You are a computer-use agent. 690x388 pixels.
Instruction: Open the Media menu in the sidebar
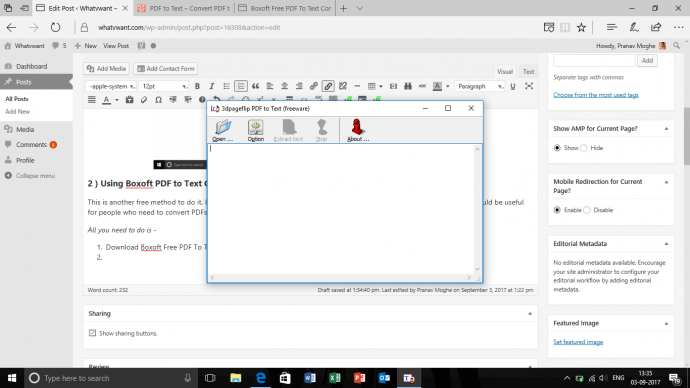pos(25,129)
